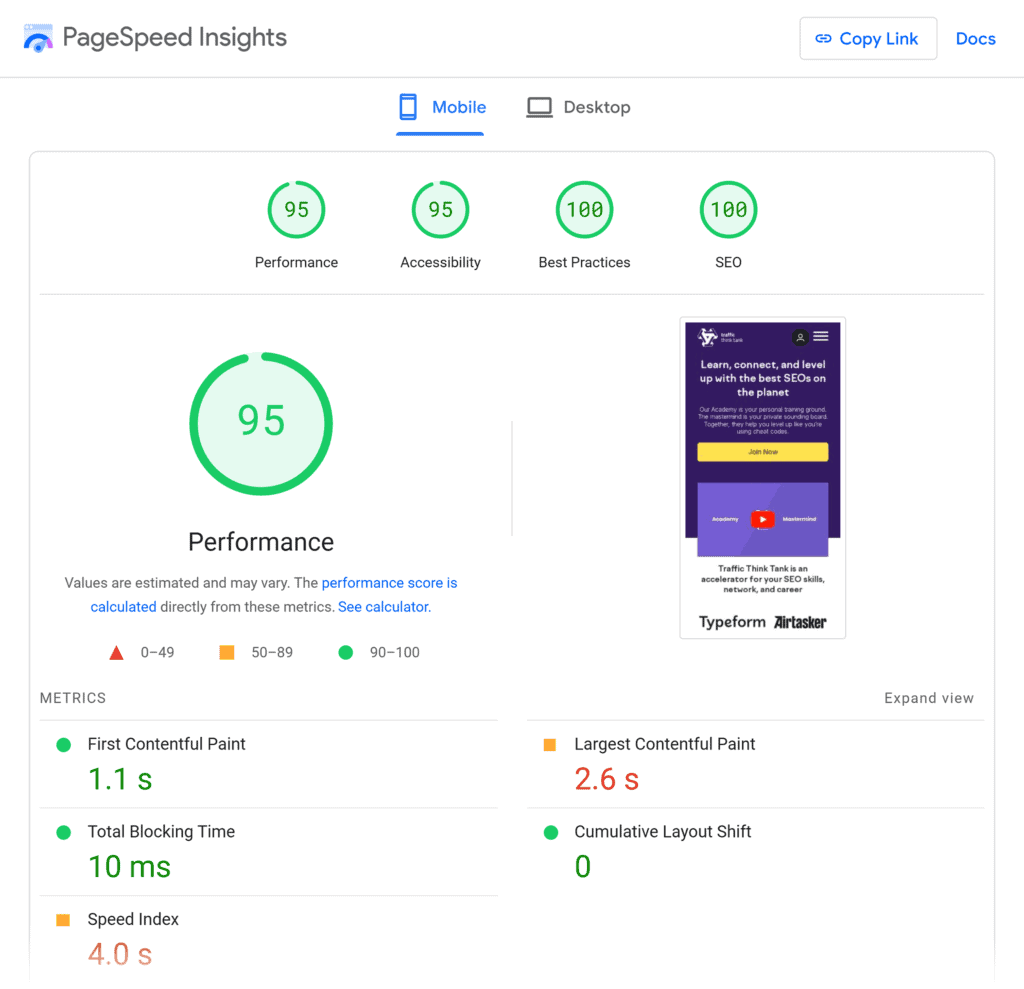Click the Copy Link button
The image size is (1024, 989).
pyautogui.click(x=868, y=38)
